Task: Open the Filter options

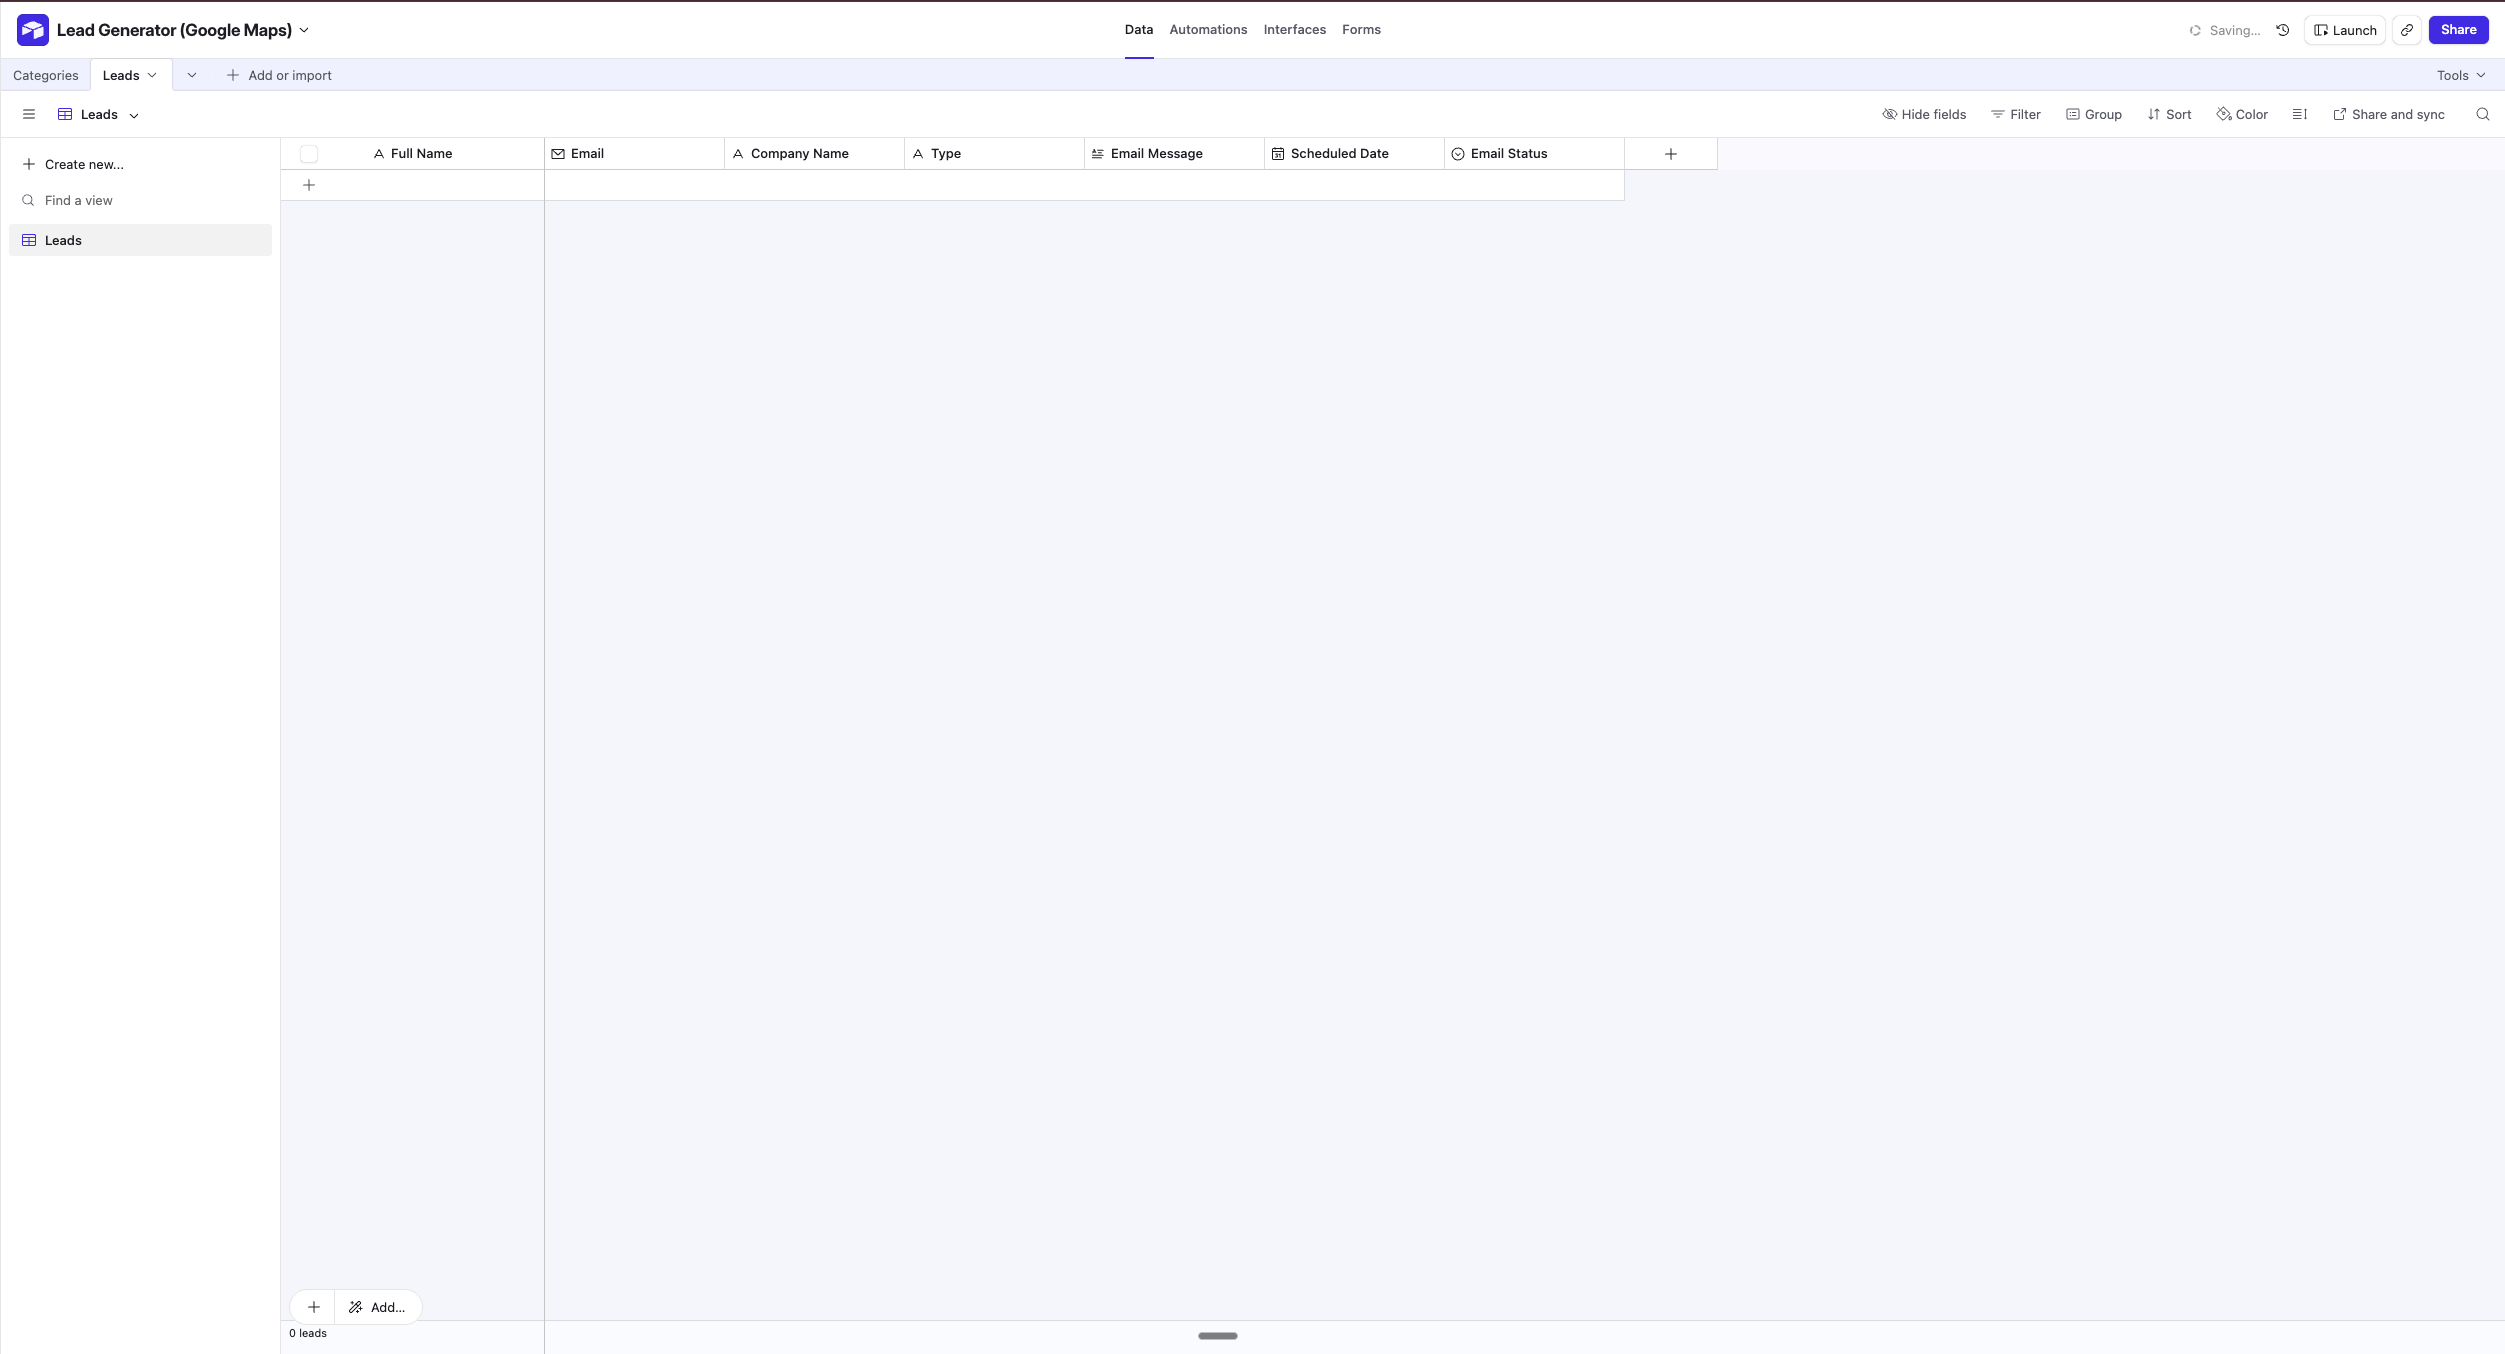Action: (2016, 114)
